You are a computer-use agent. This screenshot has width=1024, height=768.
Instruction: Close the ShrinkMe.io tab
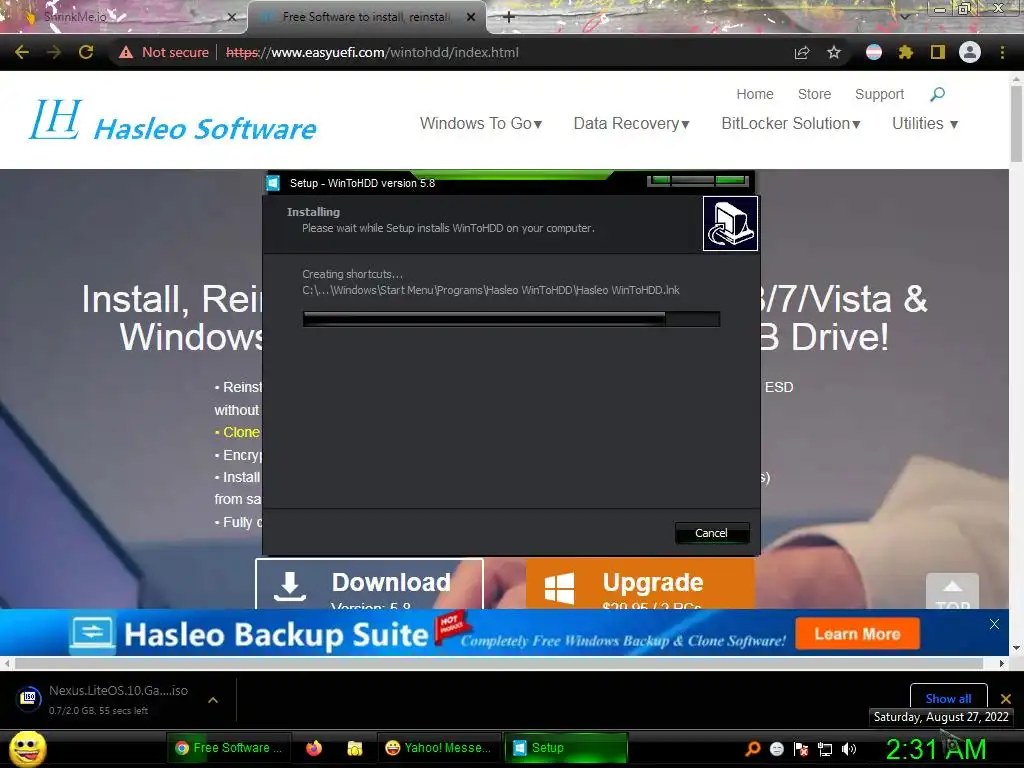pos(231,17)
